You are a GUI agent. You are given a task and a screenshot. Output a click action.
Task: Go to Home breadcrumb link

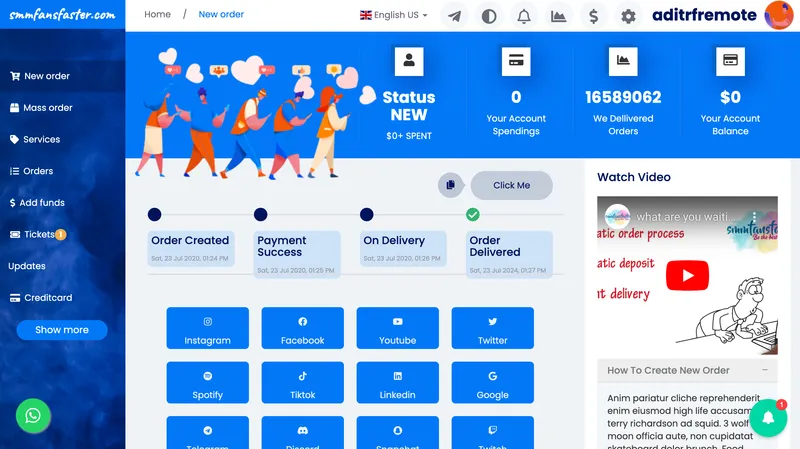tap(157, 14)
